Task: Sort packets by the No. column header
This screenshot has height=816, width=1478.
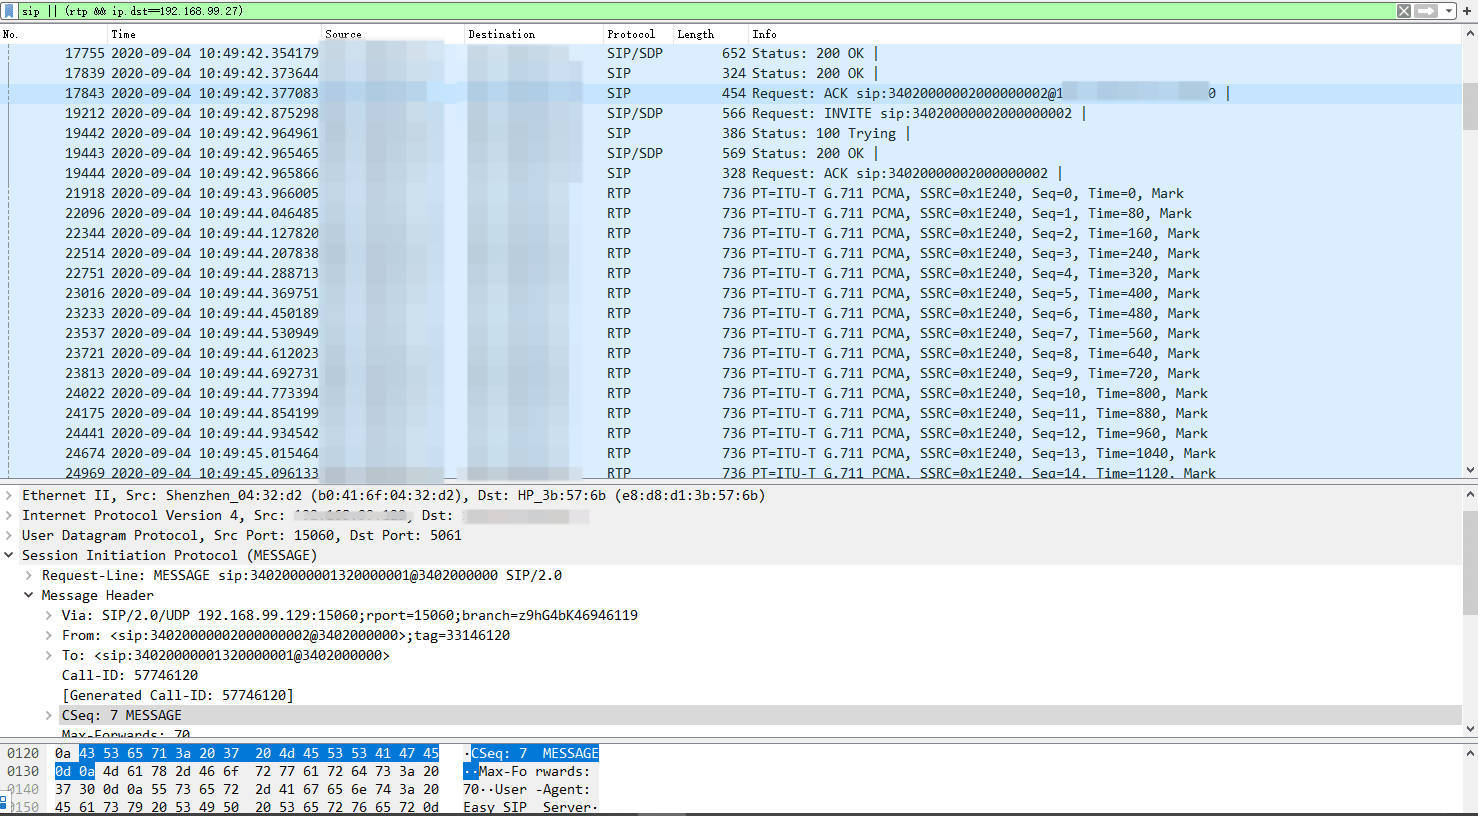Action: [x=54, y=34]
